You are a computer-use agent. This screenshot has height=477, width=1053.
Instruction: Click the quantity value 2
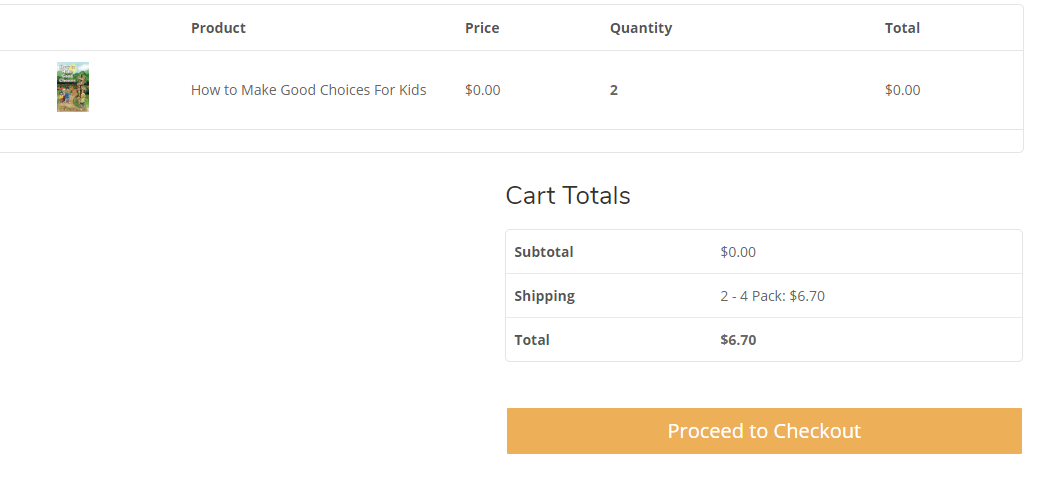point(614,90)
